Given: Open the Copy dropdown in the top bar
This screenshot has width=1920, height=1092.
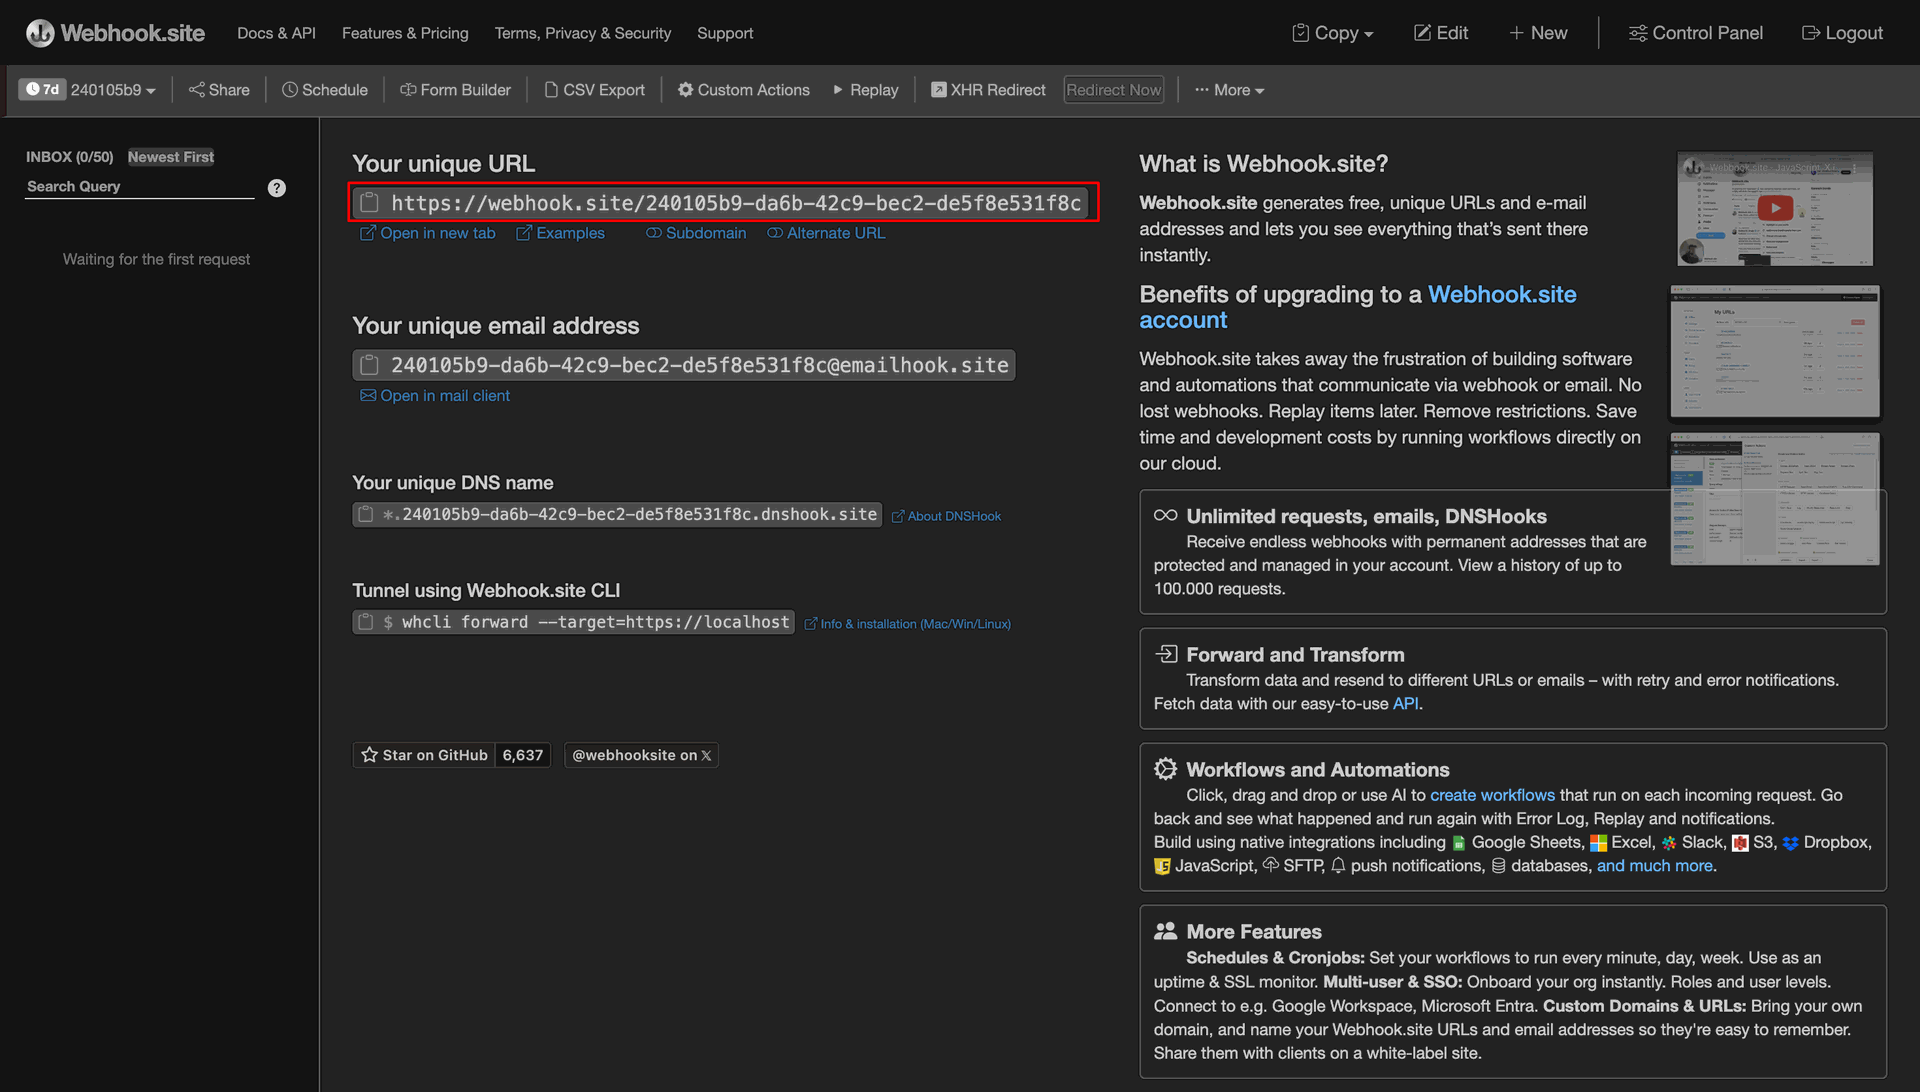Looking at the screenshot, I should click(1333, 33).
